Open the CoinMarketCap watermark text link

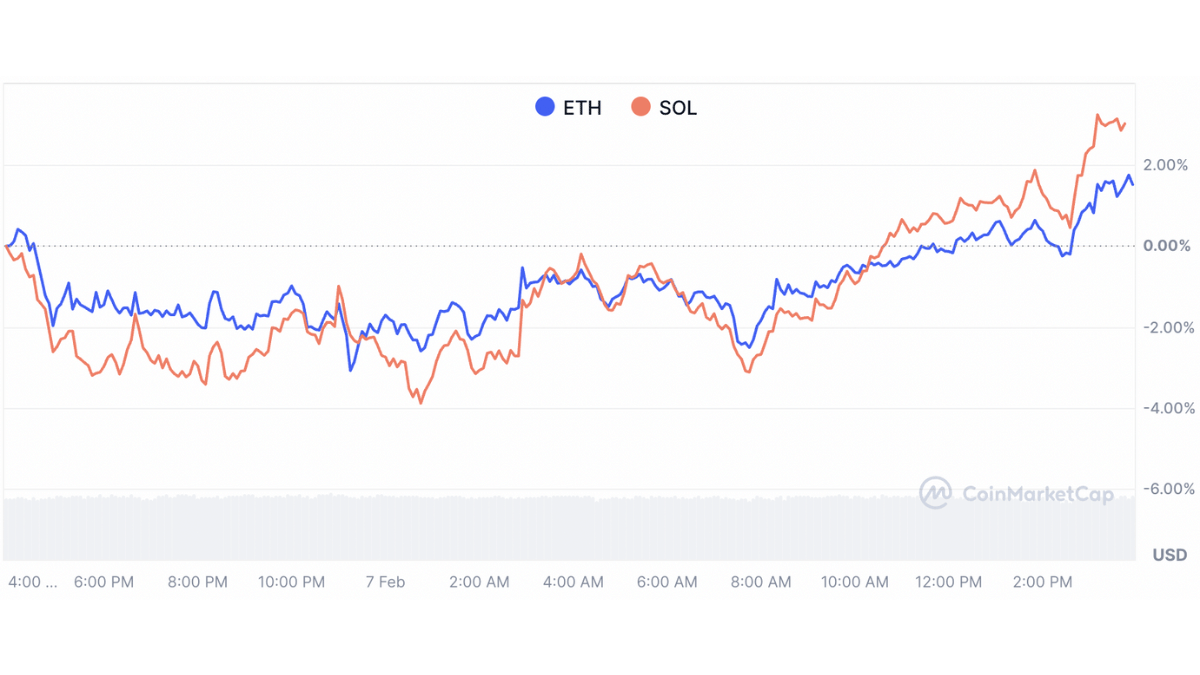[x=1037, y=493]
